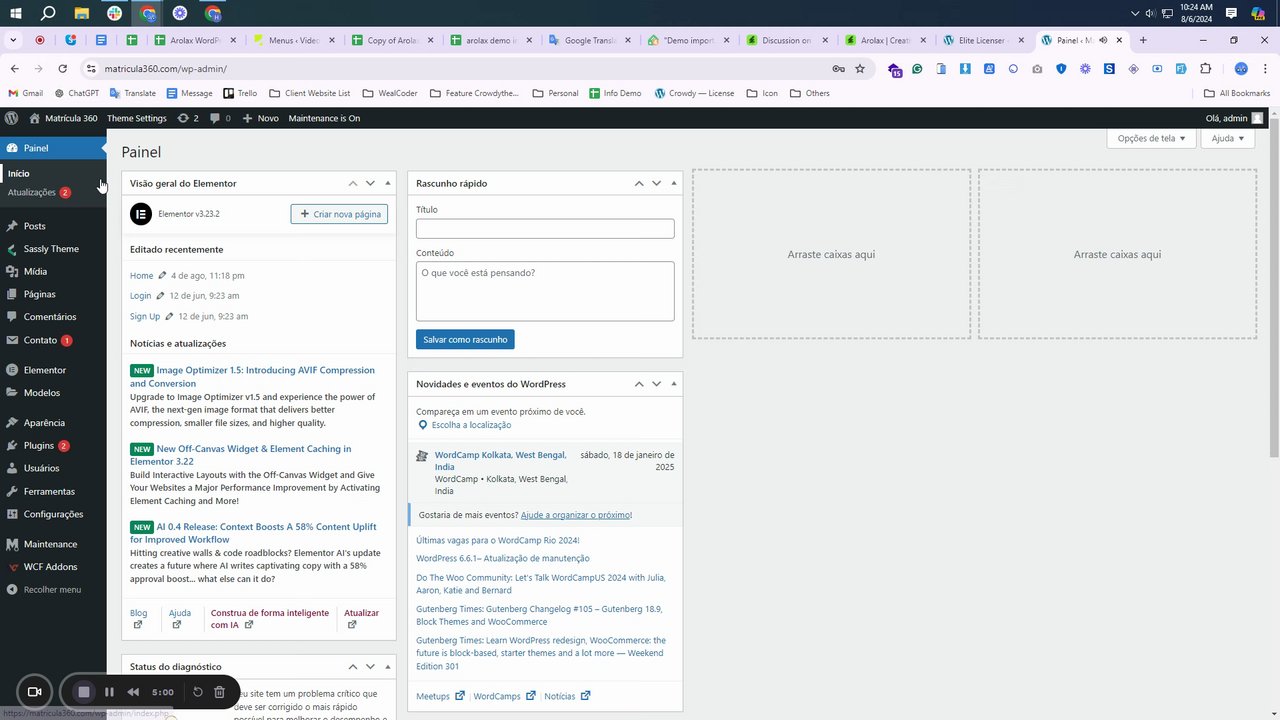The width and height of the screenshot is (1280, 720).
Task: Click Criar nova página button
Action: (339, 214)
